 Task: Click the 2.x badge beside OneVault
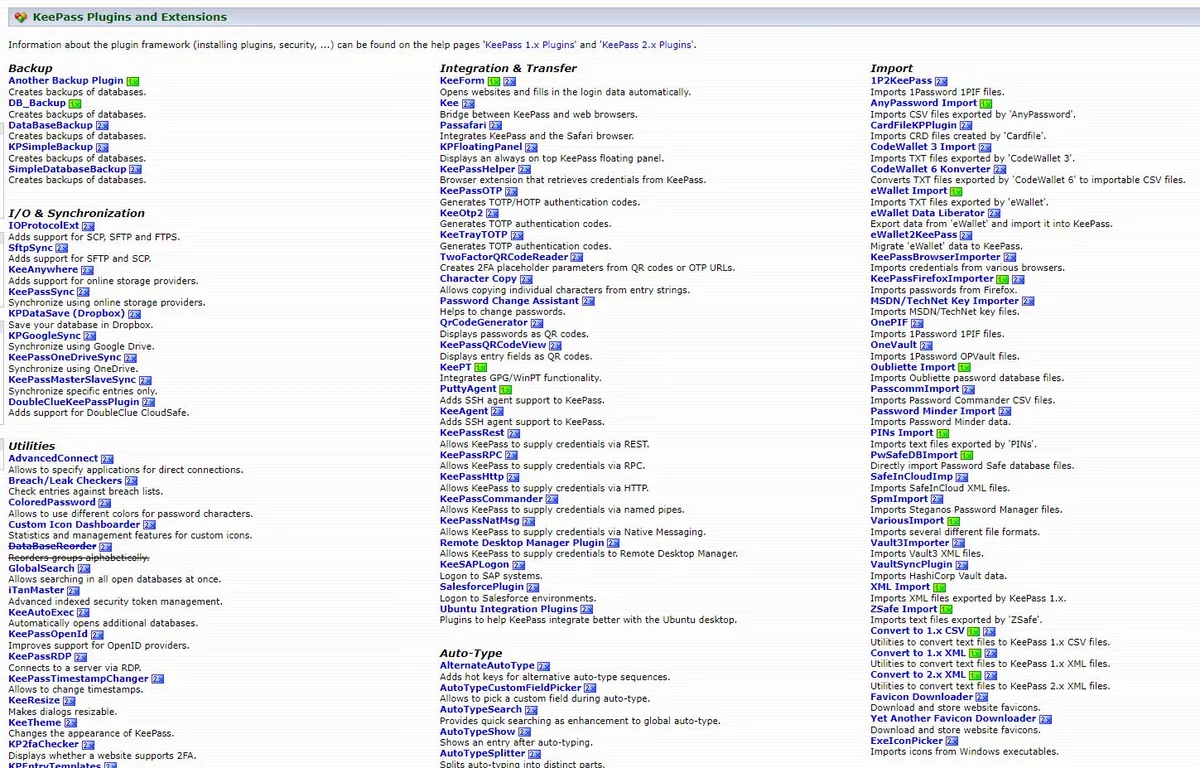927,345
